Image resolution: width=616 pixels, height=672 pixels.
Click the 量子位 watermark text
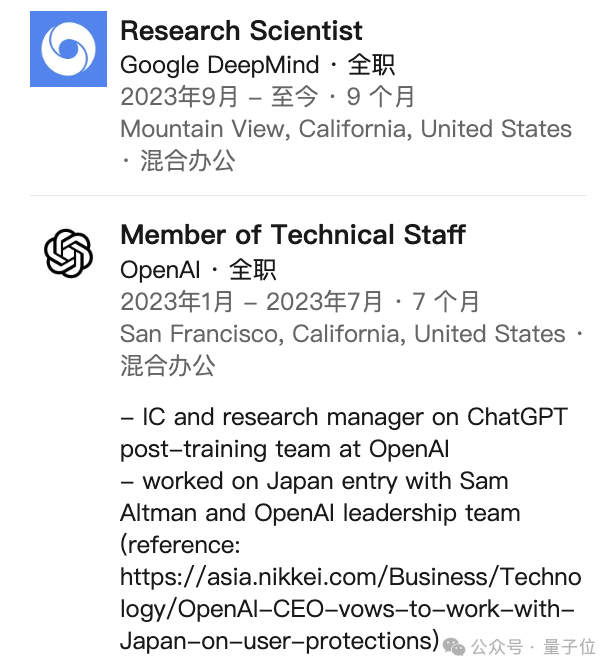click(569, 647)
